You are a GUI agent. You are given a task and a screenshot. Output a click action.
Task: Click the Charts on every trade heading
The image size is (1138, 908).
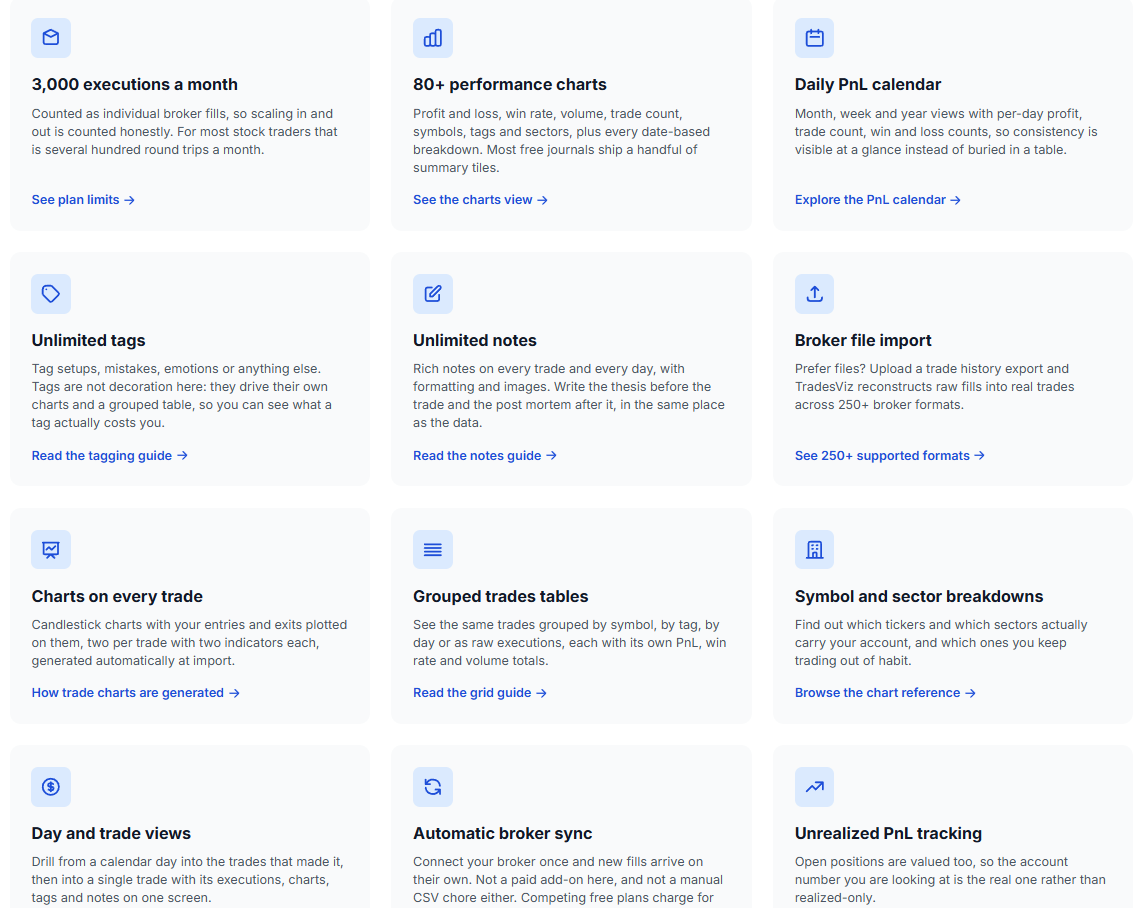point(117,597)
